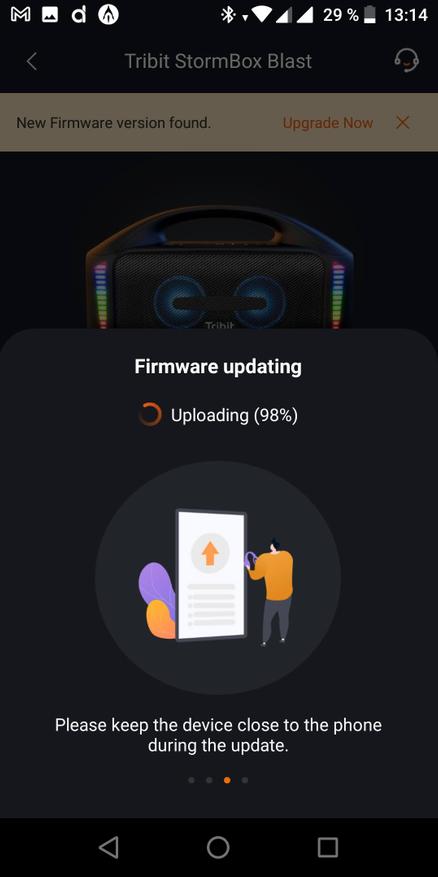Tap the uploading progress spinner

(x=150, y=415)
